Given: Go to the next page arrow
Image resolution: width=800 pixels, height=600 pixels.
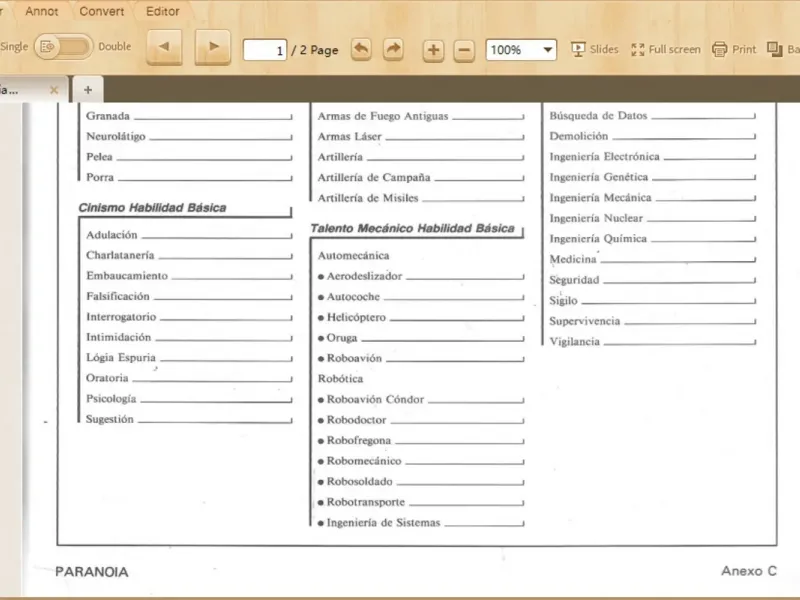Looking at the screenshot, I should click(x=213, y=47).
